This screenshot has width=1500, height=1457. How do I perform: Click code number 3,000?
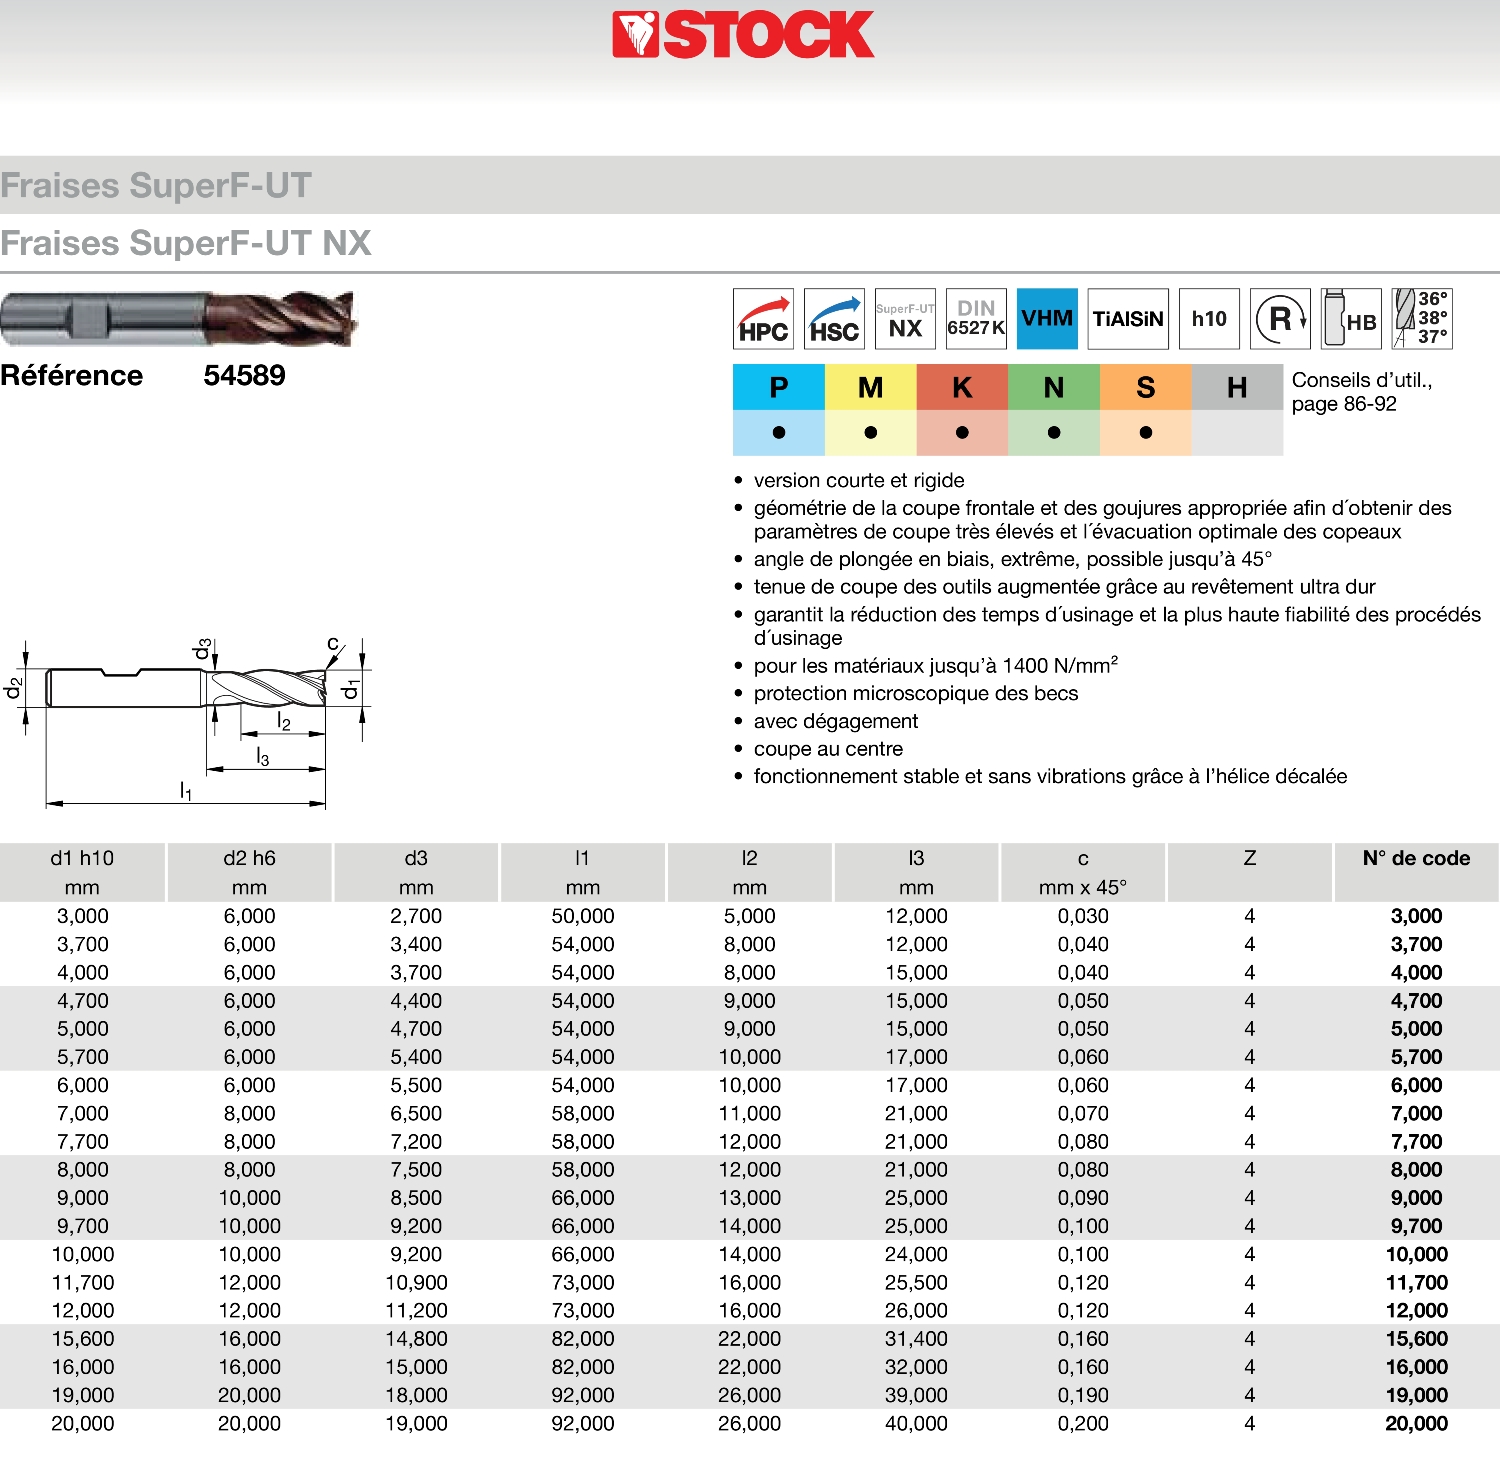[x=1416, y=916]
